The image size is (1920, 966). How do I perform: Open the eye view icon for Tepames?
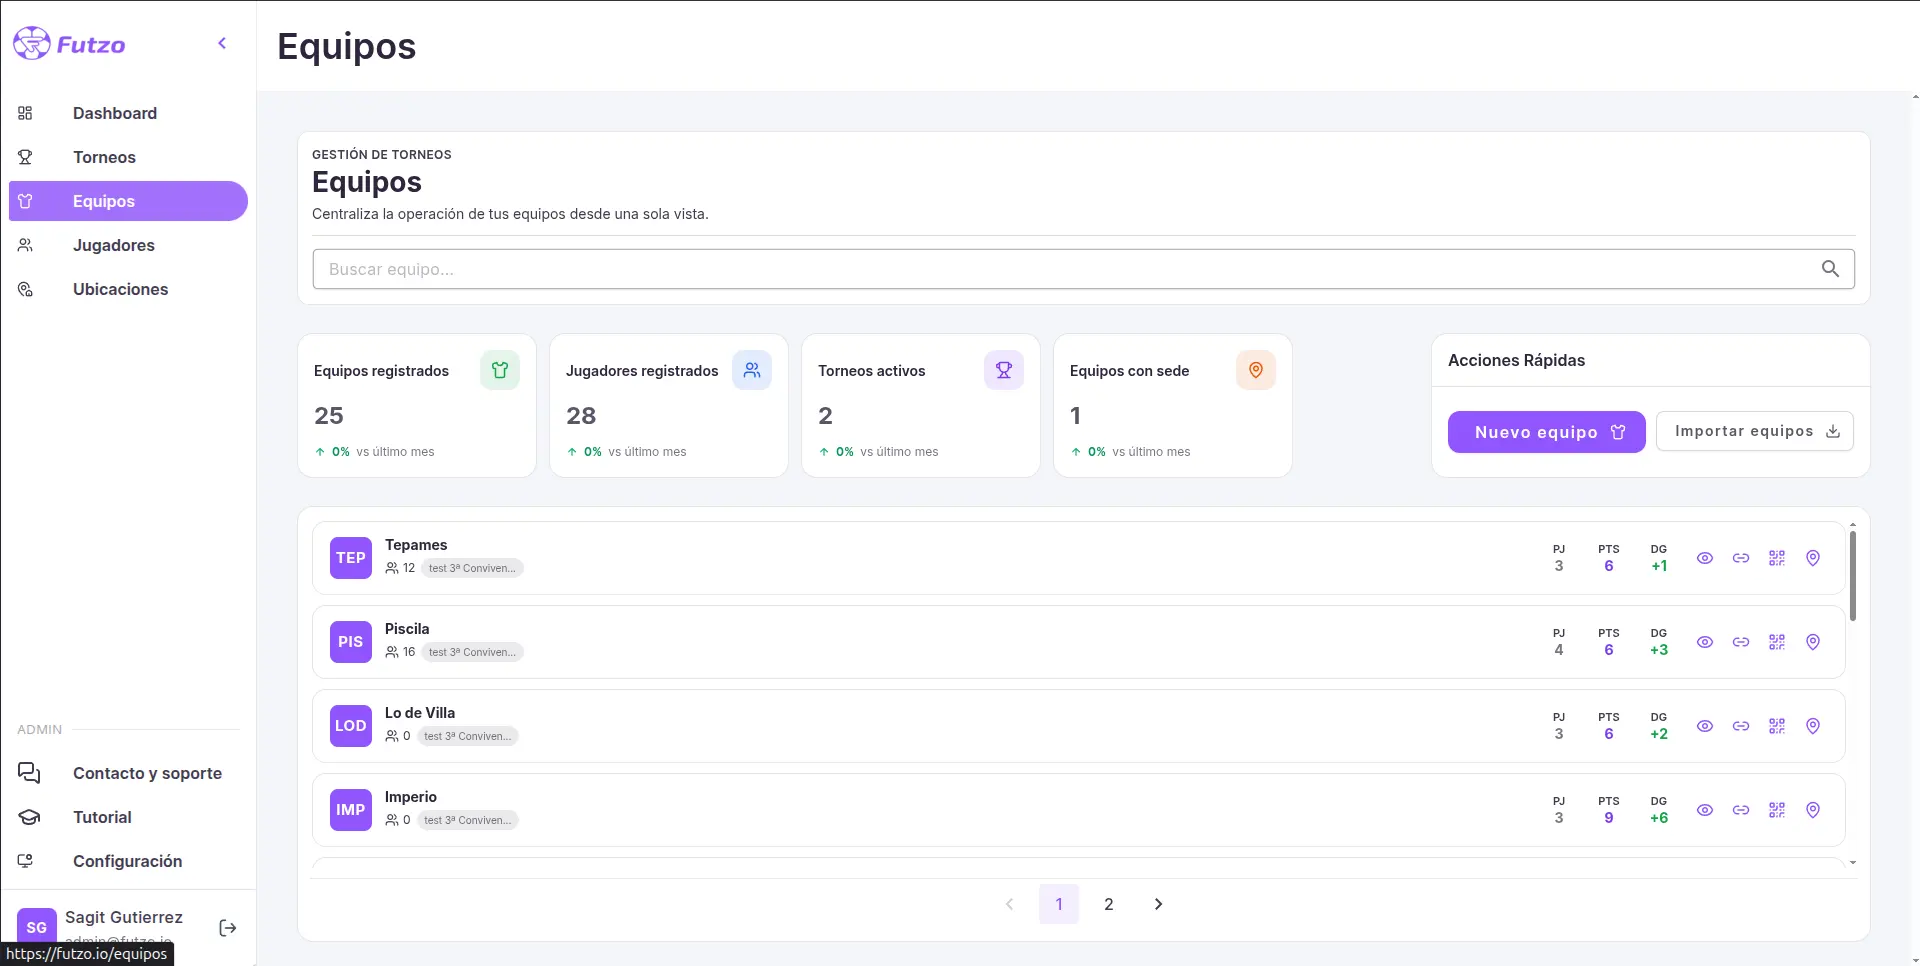click(1705, 558)
